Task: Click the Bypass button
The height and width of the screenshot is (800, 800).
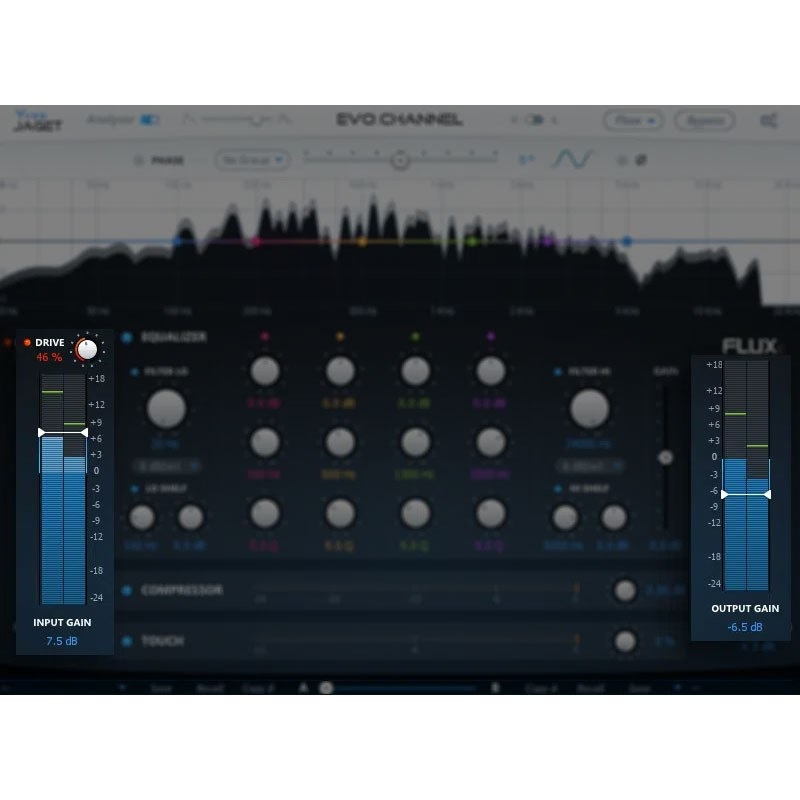Action: coord(705,120)
